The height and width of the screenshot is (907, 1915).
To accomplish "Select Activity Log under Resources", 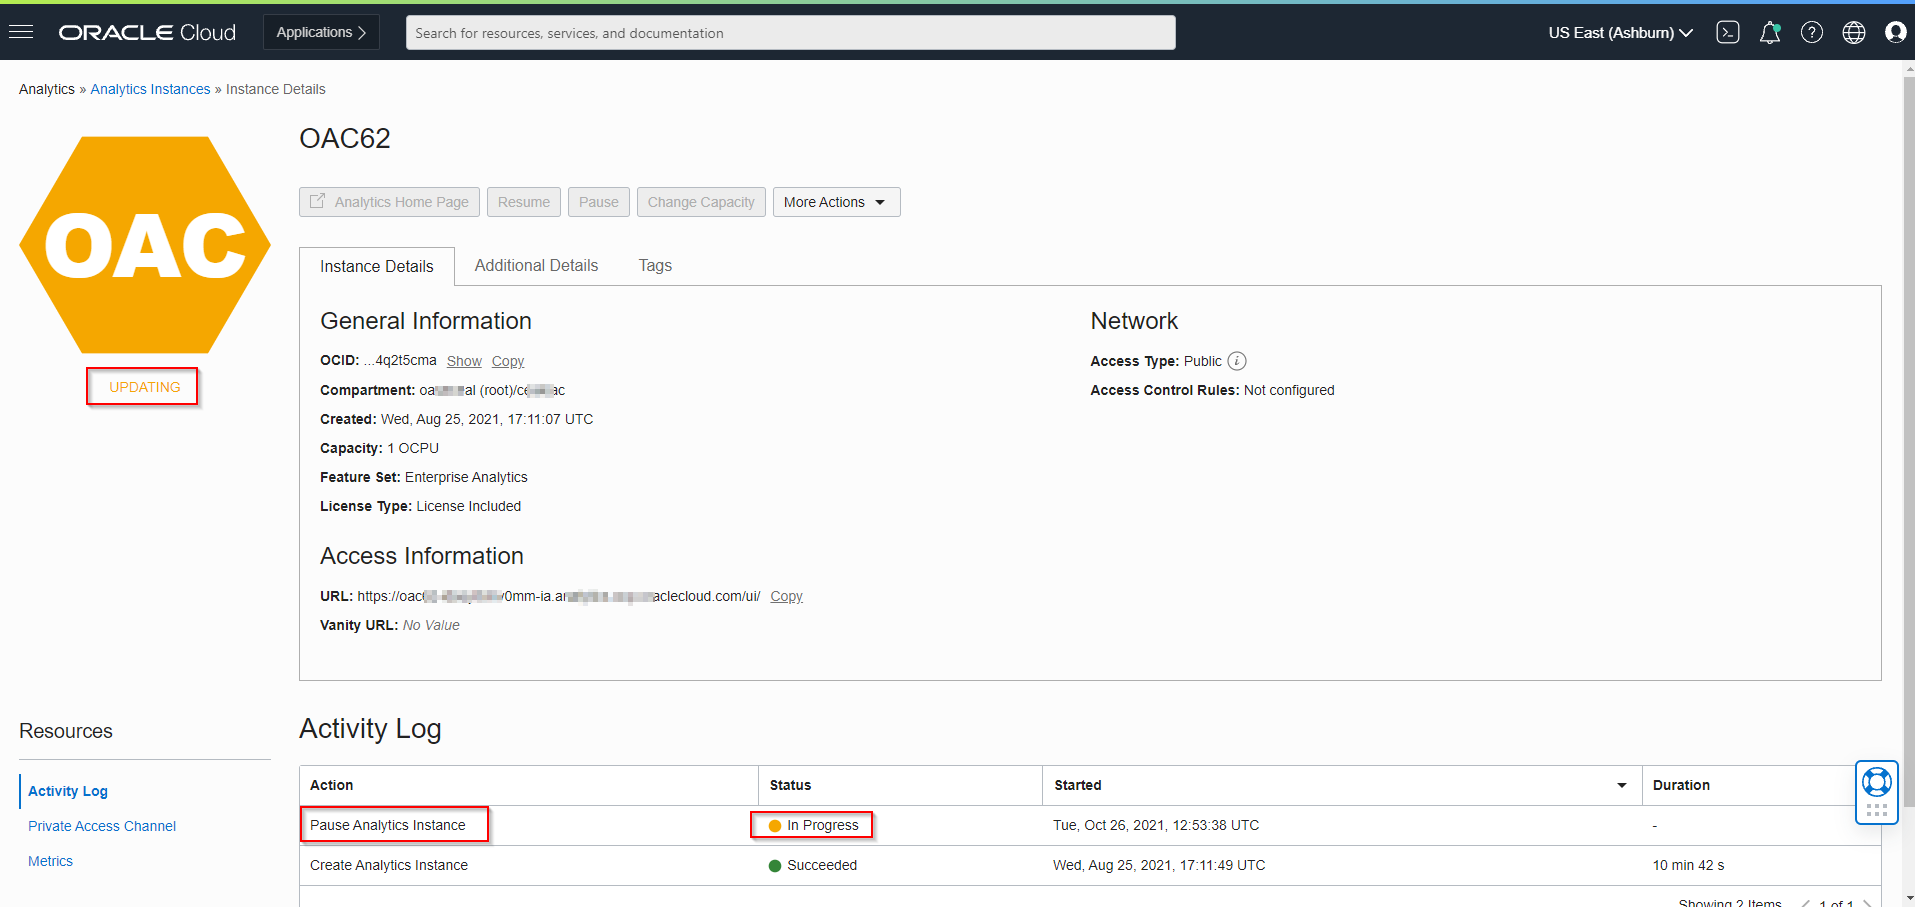I will [68, 791].
